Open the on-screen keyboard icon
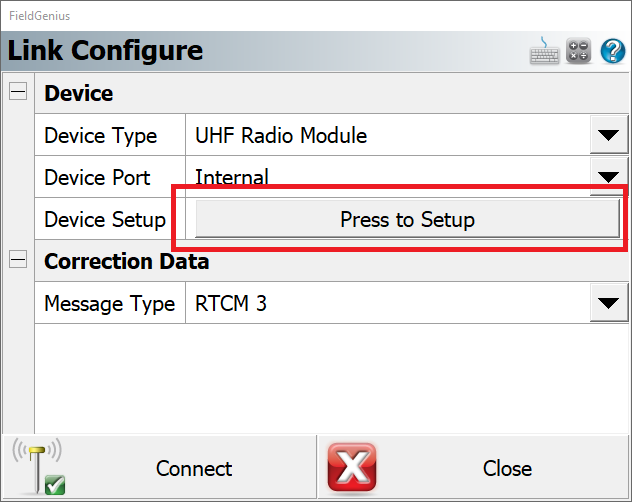632x502 pixels. [545, 51]
